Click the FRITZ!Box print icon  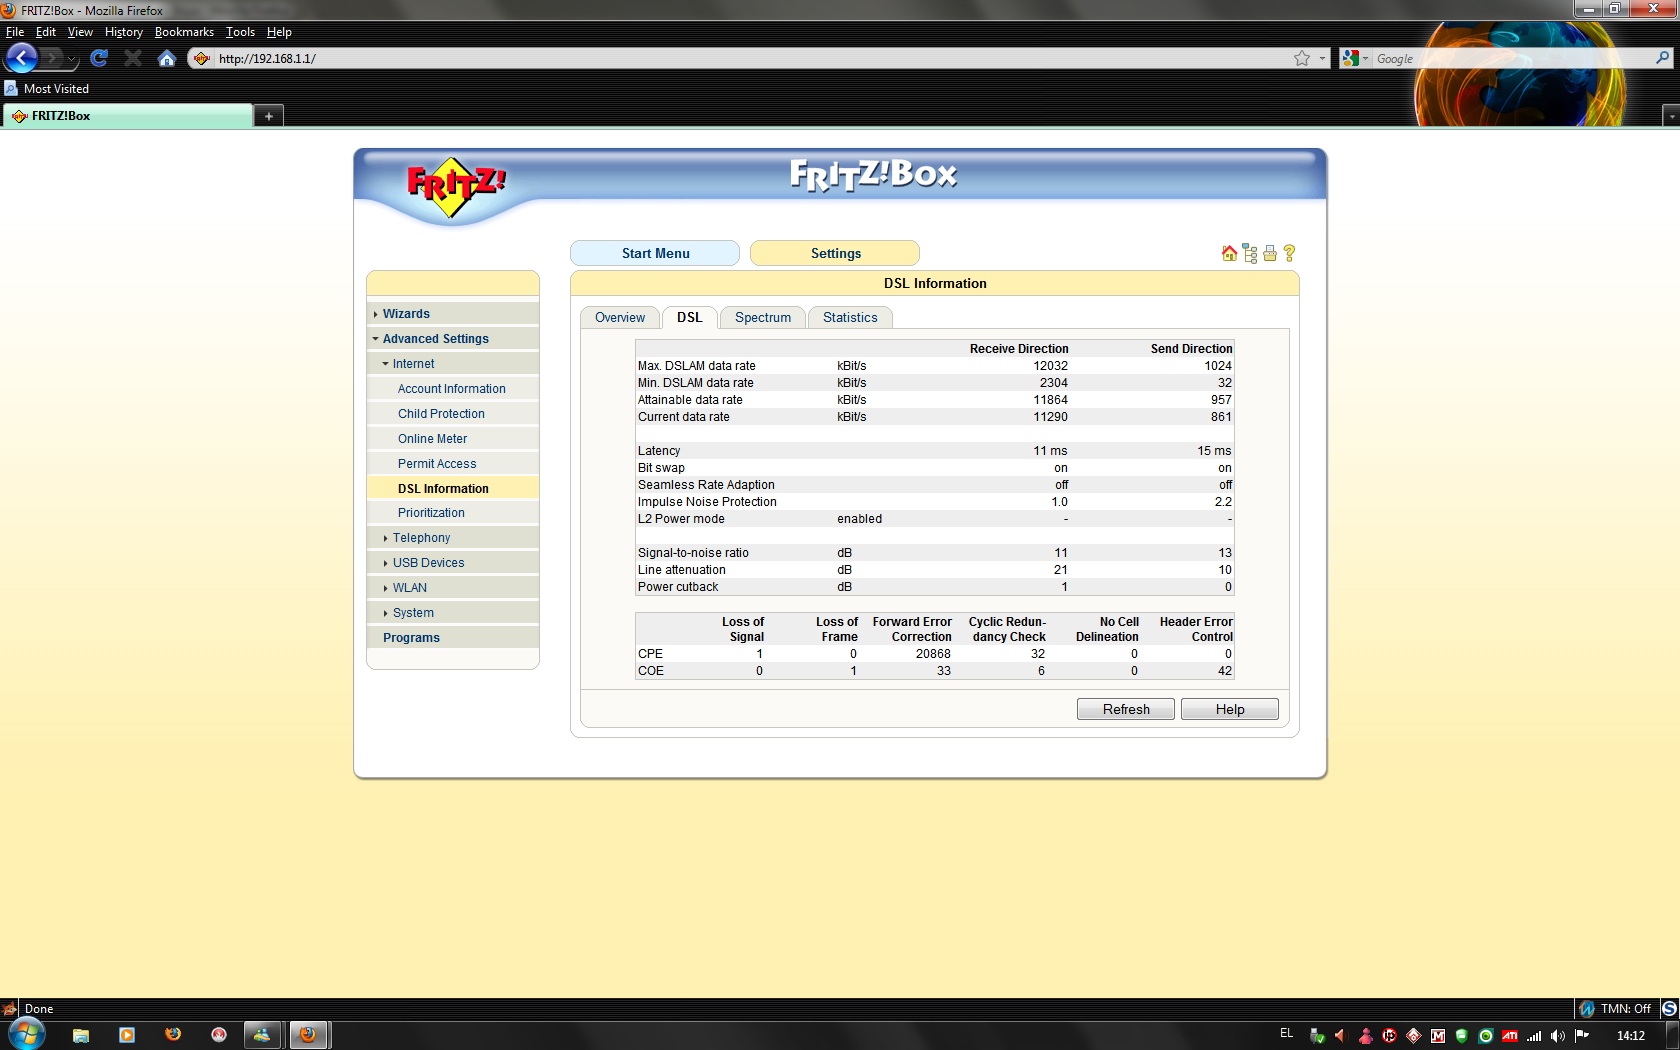click(x=1270, y=253)
